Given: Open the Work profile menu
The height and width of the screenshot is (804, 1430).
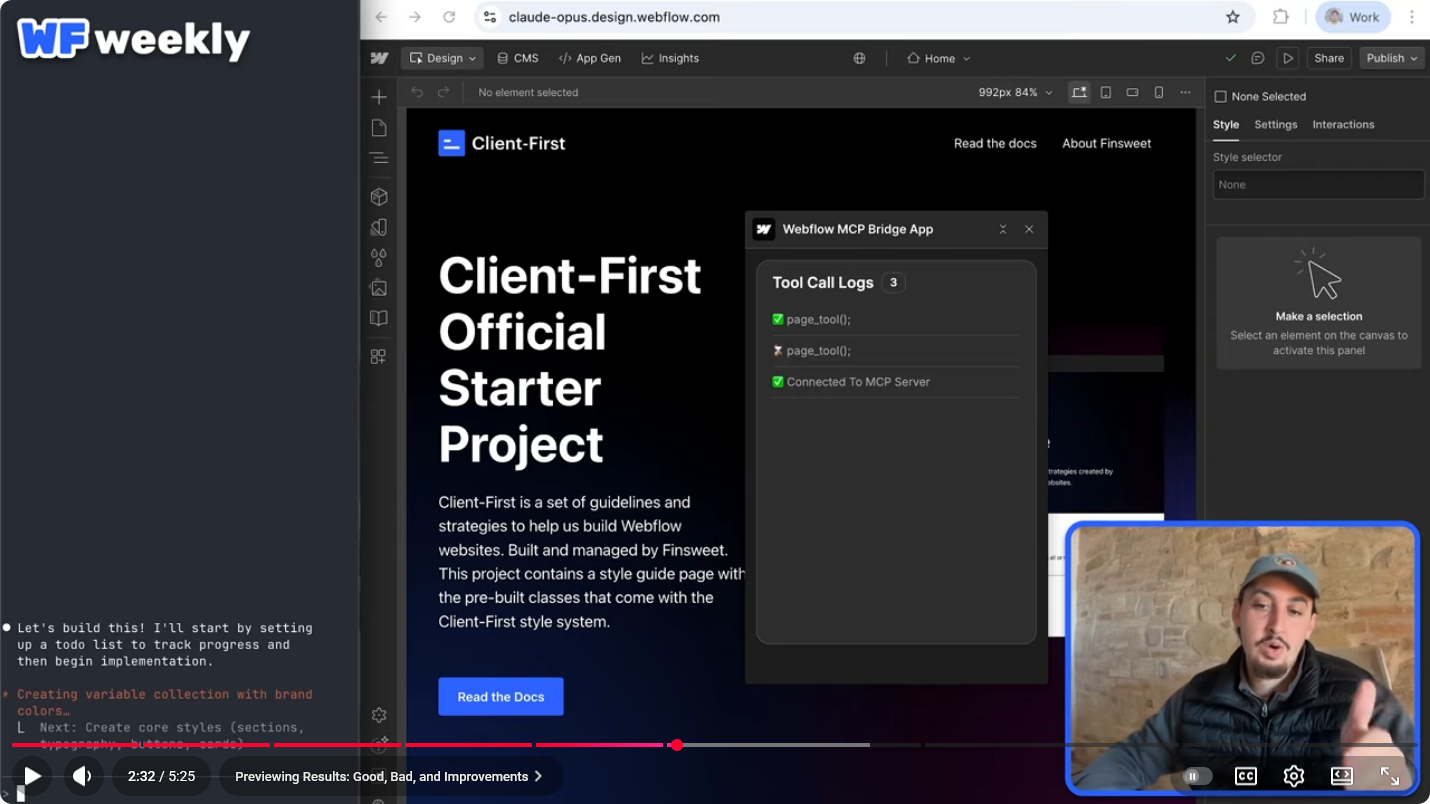Looking at the screenshot, I should 1352,17.
